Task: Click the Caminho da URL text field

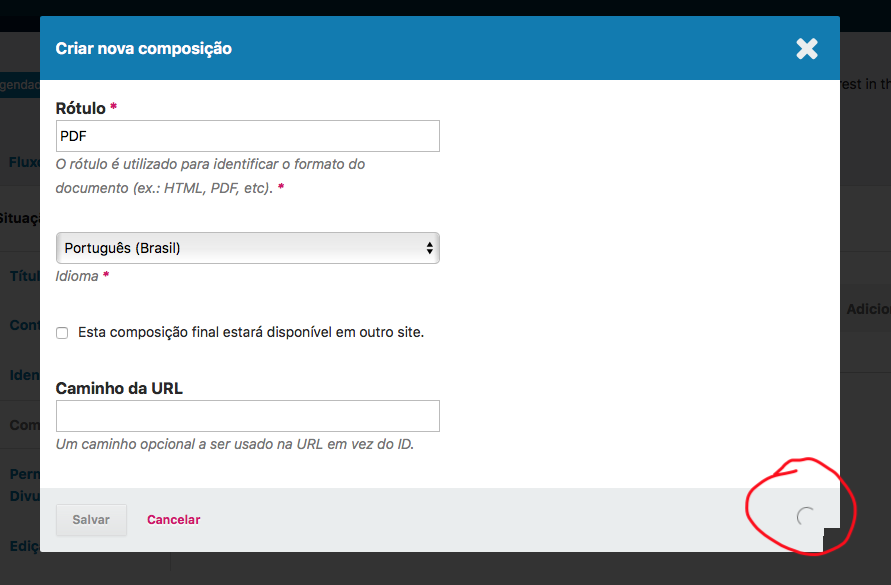Action: tap(248, 416)
